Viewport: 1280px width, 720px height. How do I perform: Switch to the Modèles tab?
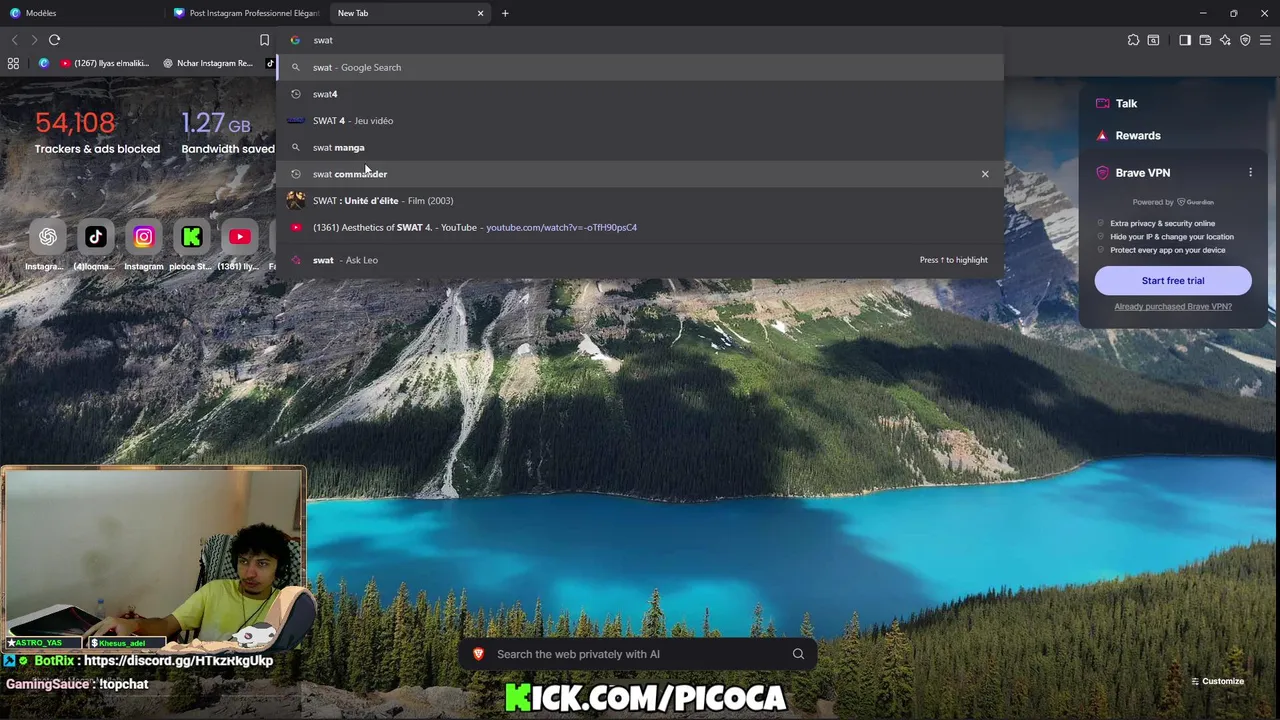[83, 13]
